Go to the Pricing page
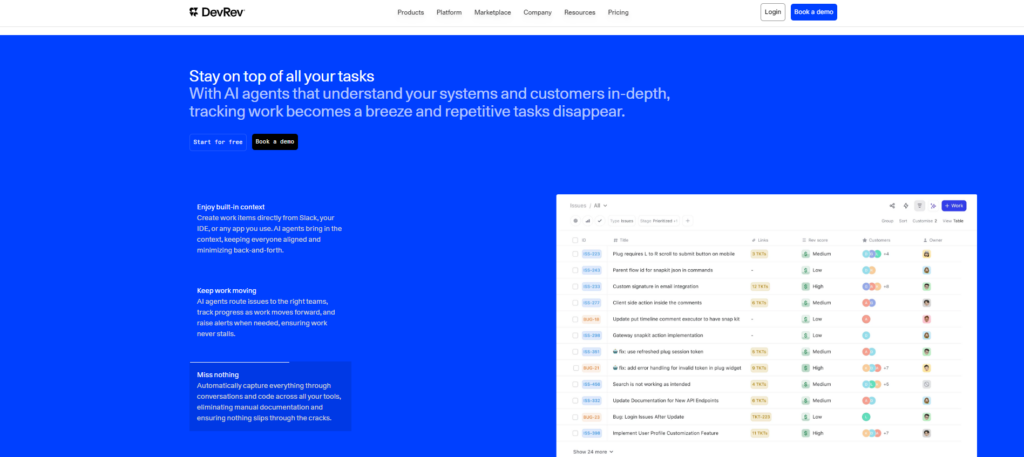This screenshot has height=457, width=1024. (618, 12)
